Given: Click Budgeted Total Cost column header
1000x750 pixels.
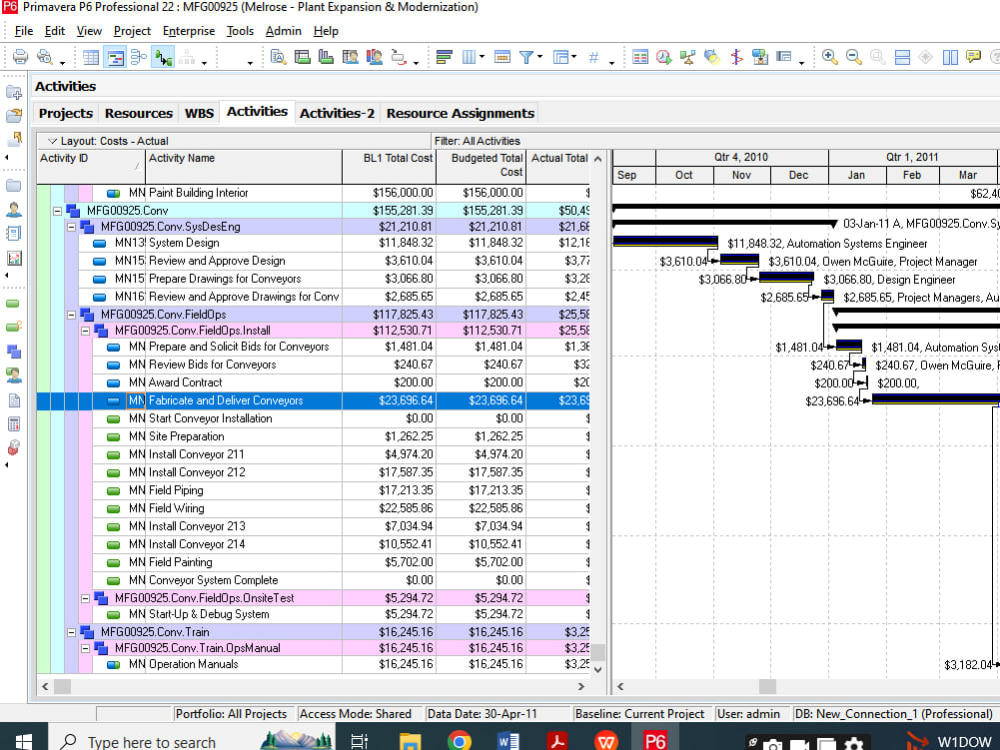Looking at the screenshot, I should [481, 166].
